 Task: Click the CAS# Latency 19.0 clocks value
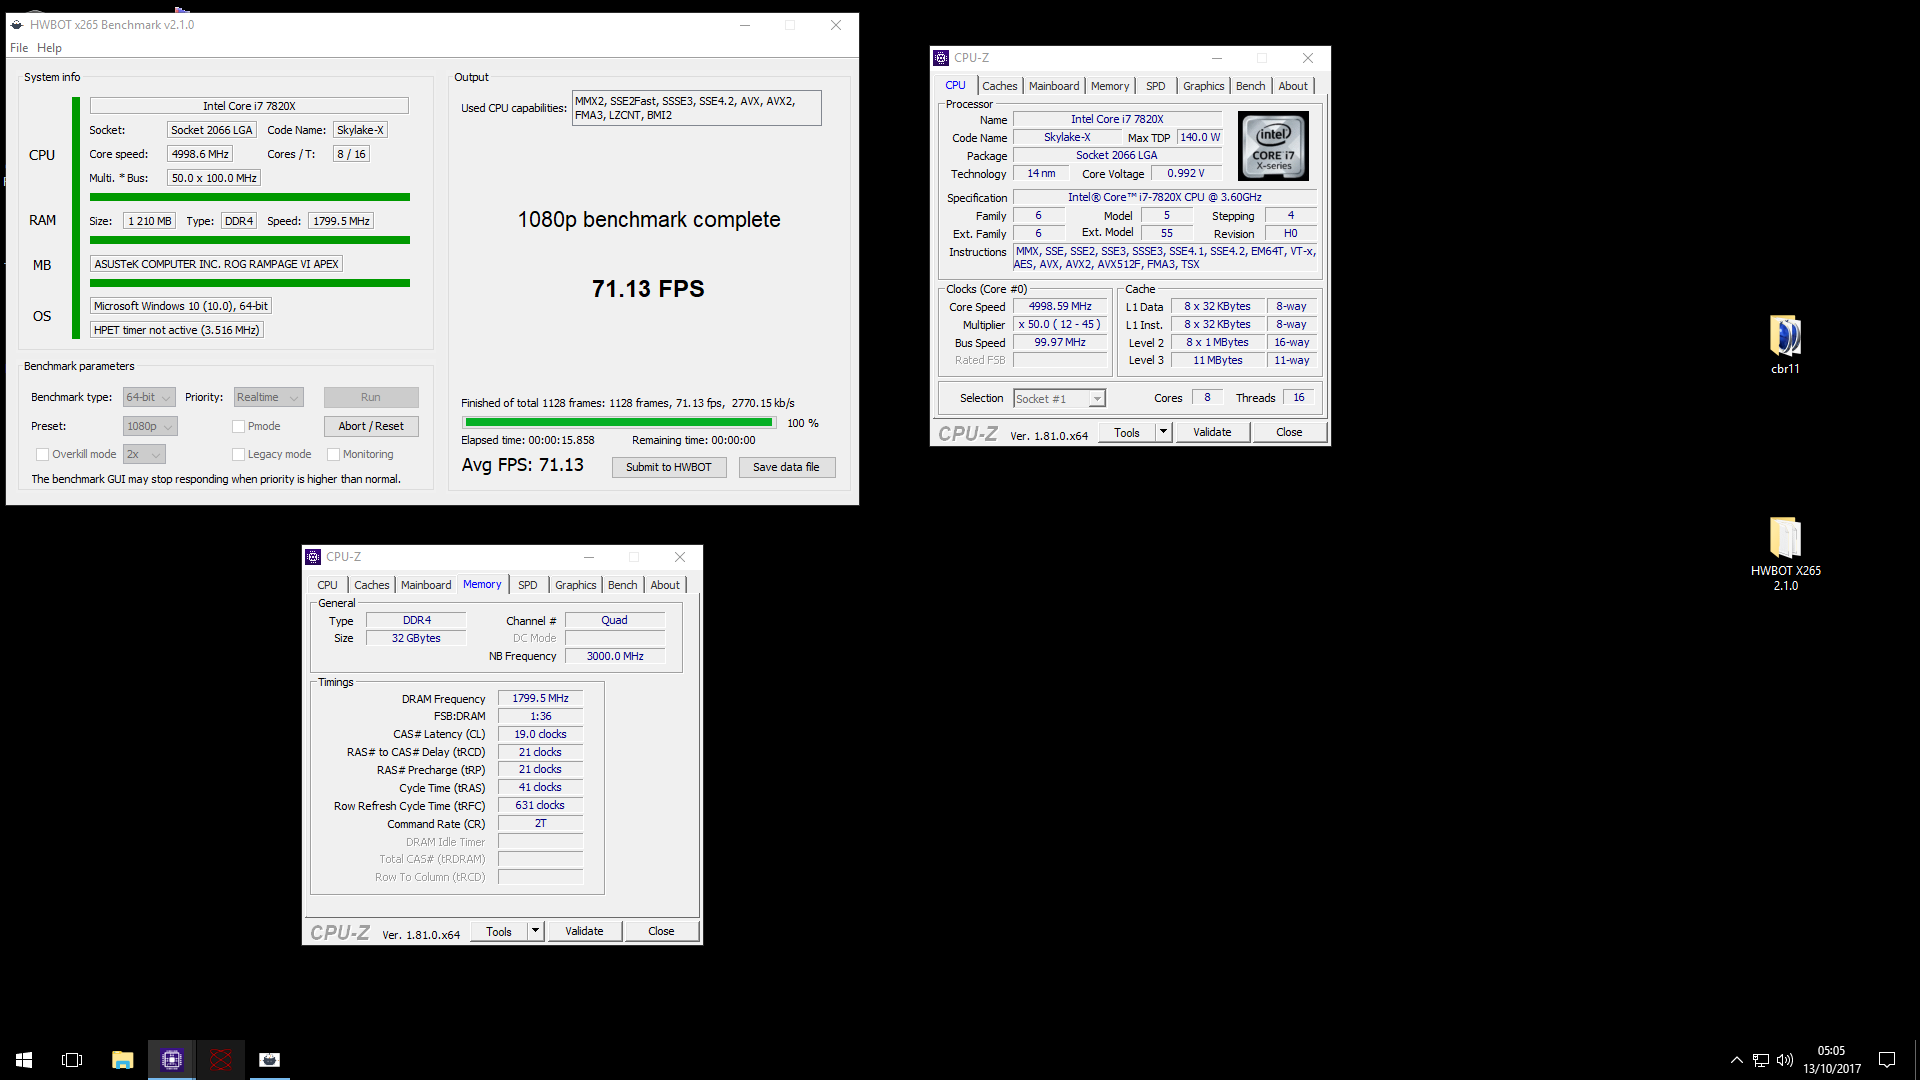click(540, 734)
